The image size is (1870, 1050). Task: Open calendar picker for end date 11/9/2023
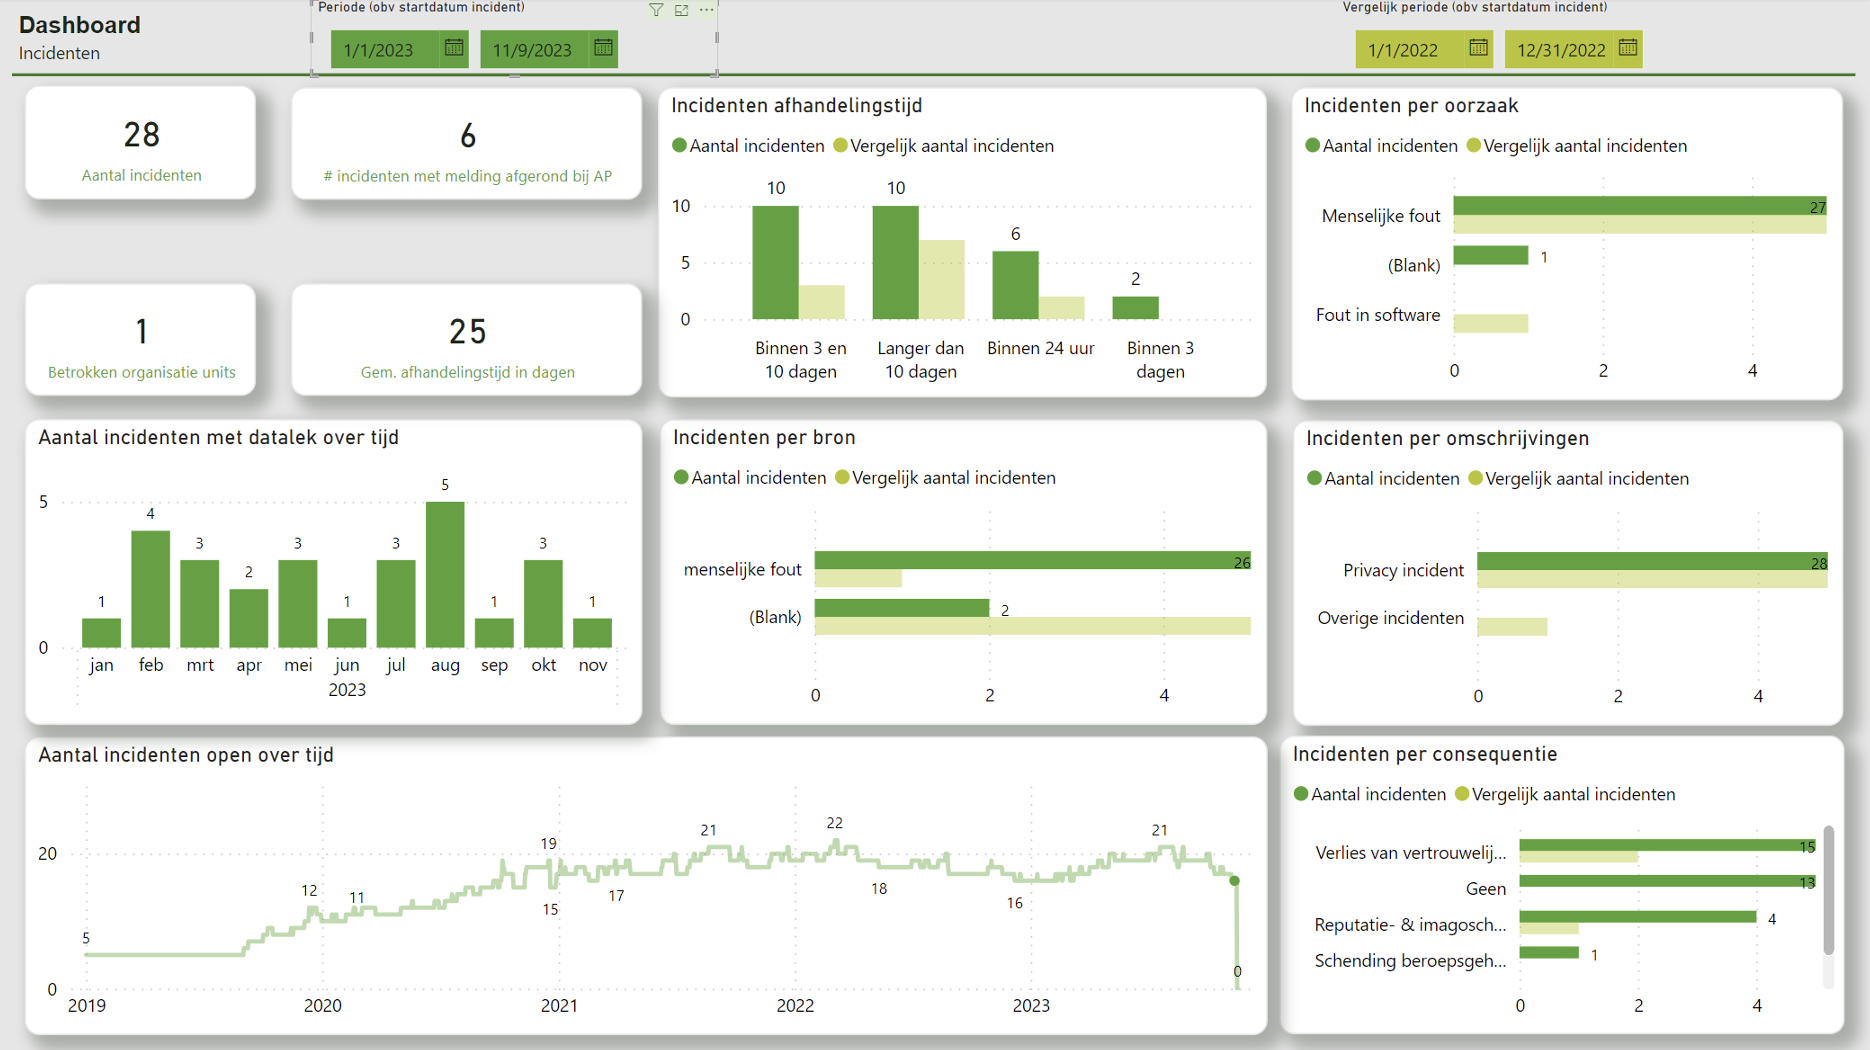603,48
